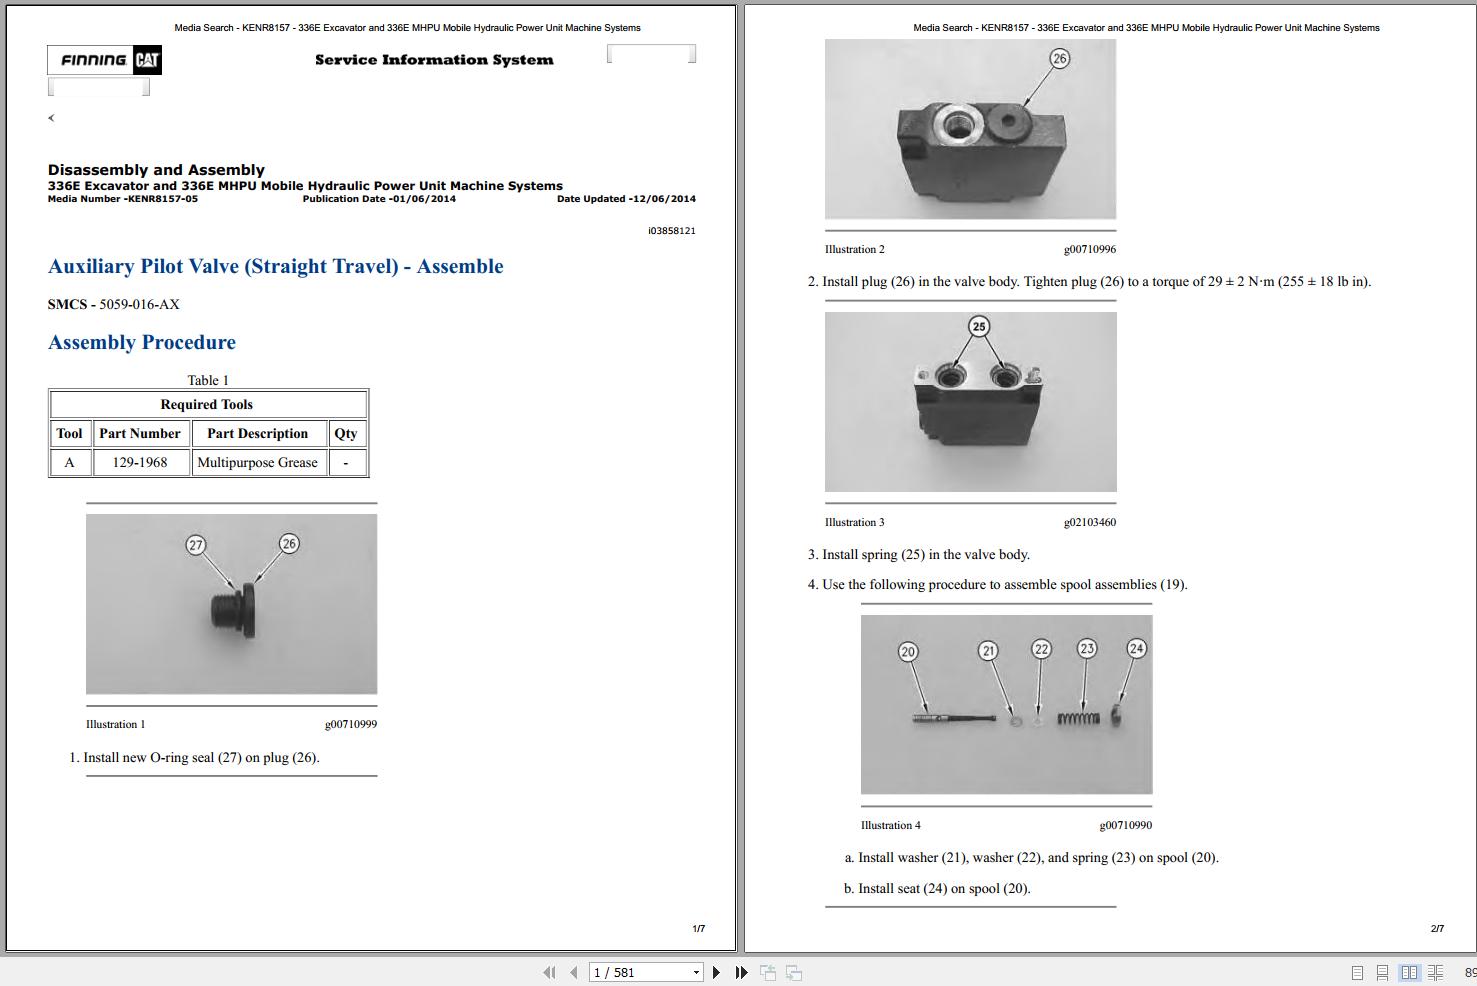Click the left page 'Media Search' header line

408,28
